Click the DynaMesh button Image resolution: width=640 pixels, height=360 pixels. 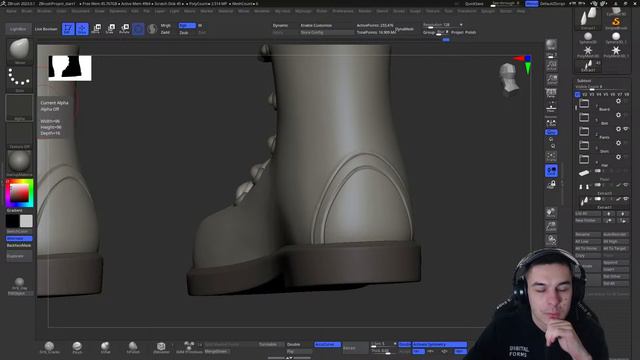[404, 29]
